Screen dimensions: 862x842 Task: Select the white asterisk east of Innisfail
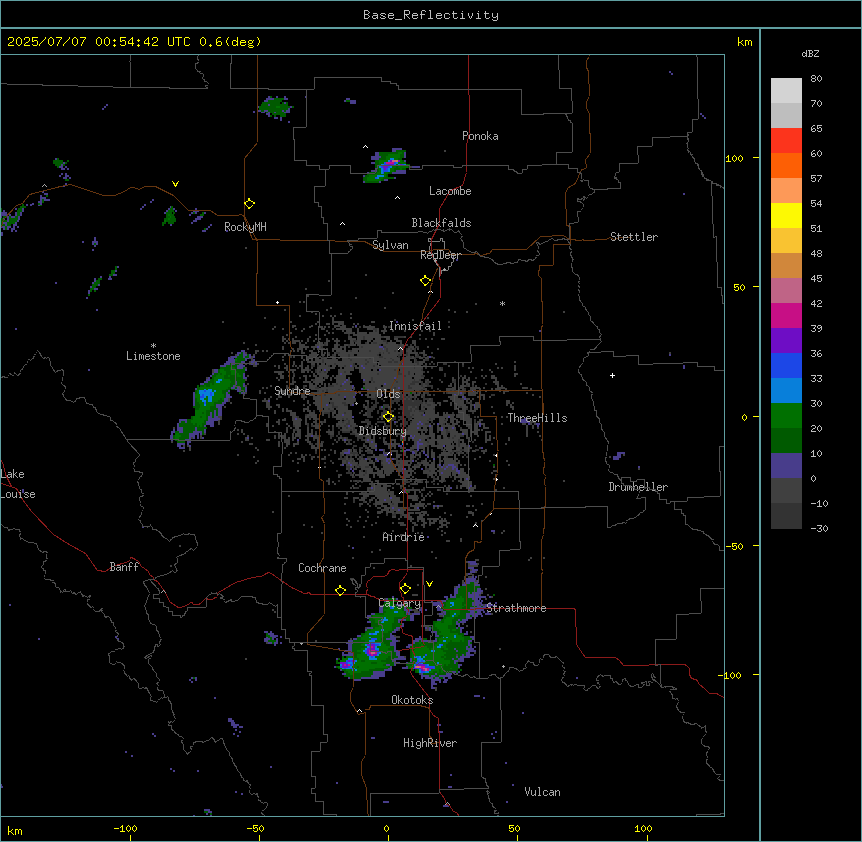point(502,303)
